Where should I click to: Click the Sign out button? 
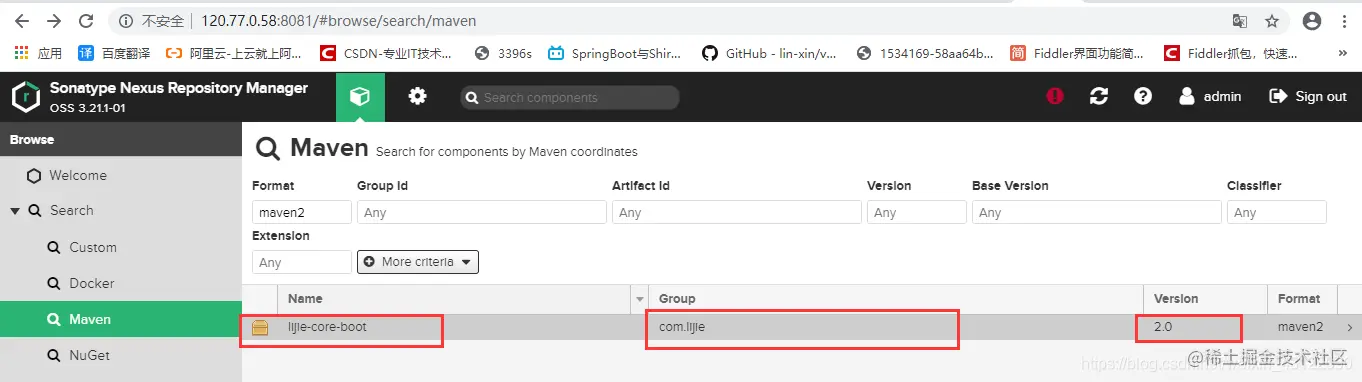(1308, 97)
